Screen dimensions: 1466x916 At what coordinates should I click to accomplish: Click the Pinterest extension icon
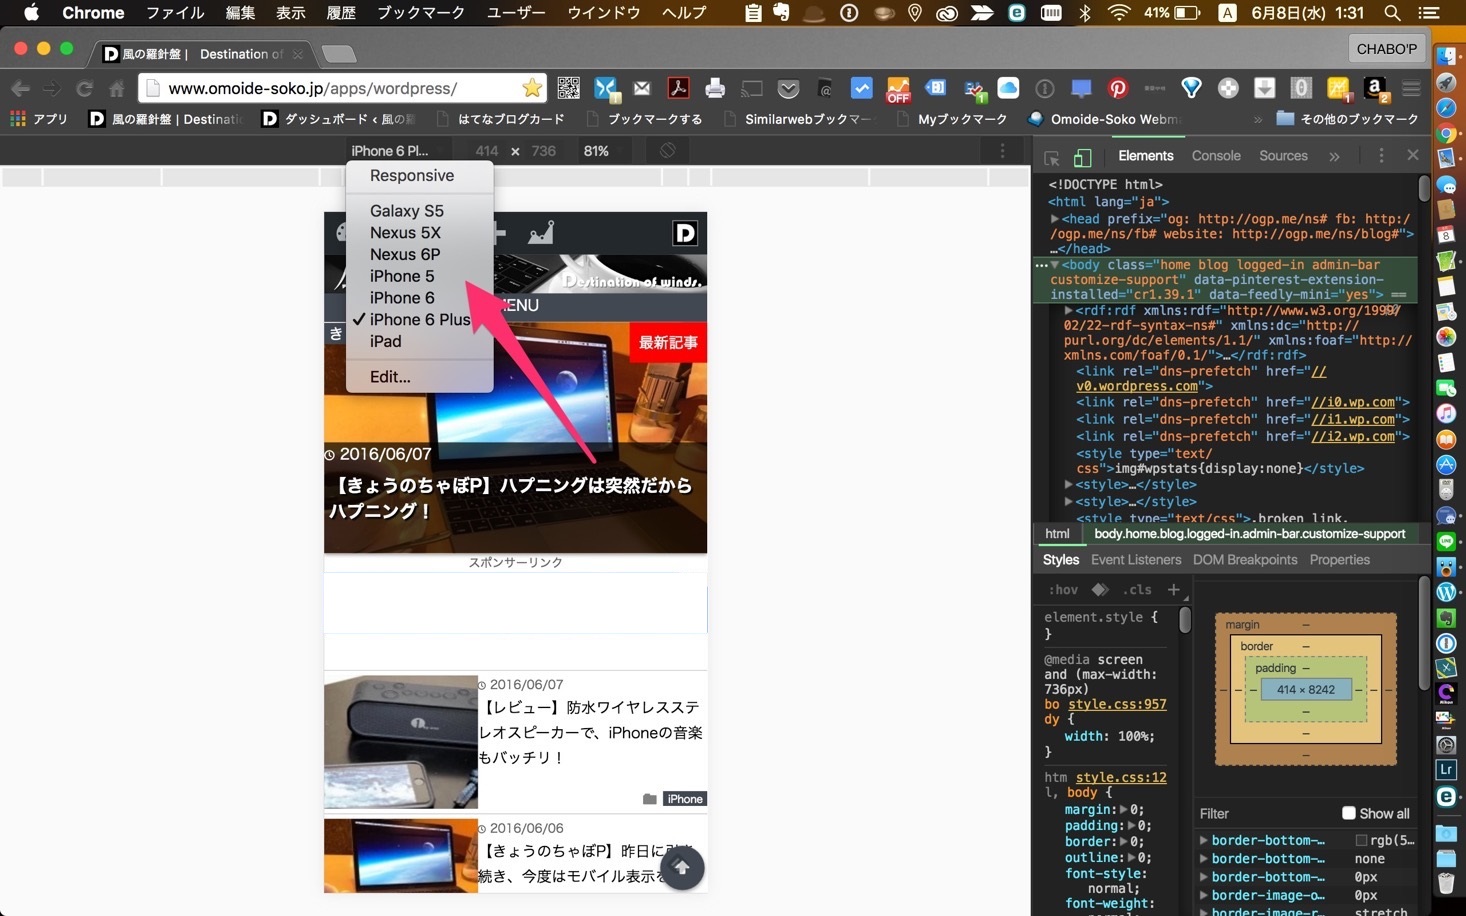(x=1118, y=88)
